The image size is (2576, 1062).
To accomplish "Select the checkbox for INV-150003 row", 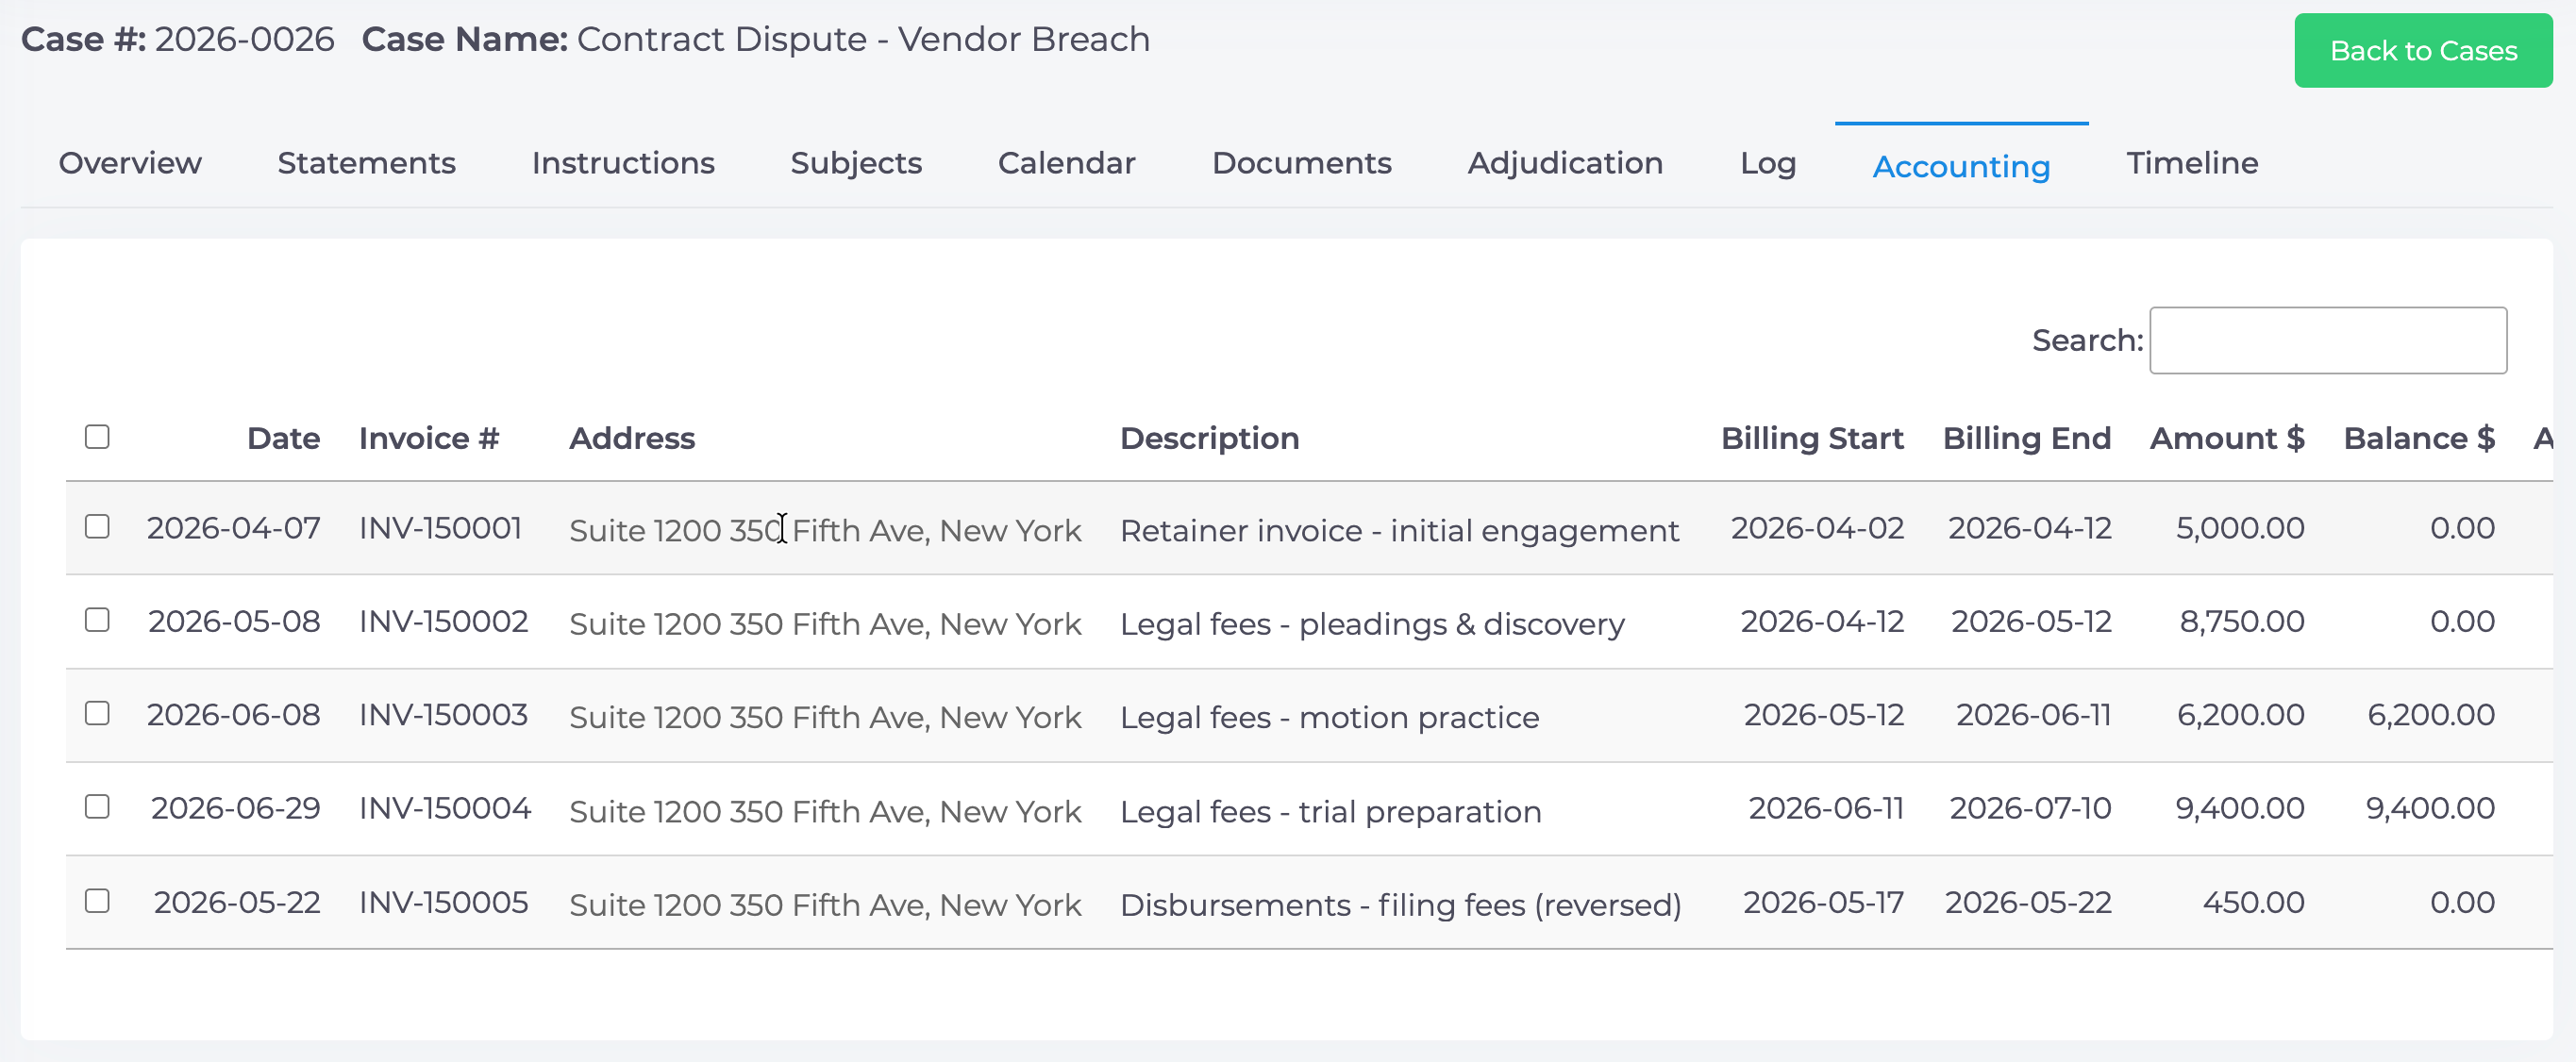I will click(97, 713).
